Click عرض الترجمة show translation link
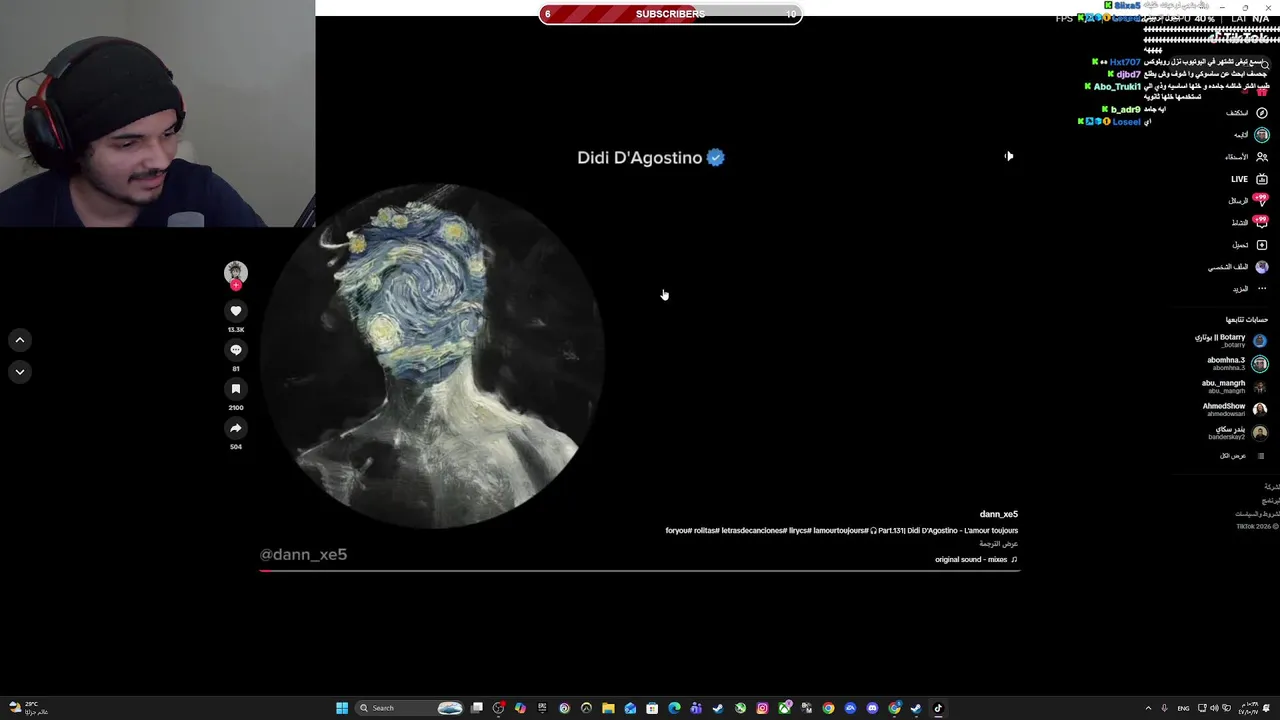This screenshot has width=1280, height=720. (x=999, y=544)
